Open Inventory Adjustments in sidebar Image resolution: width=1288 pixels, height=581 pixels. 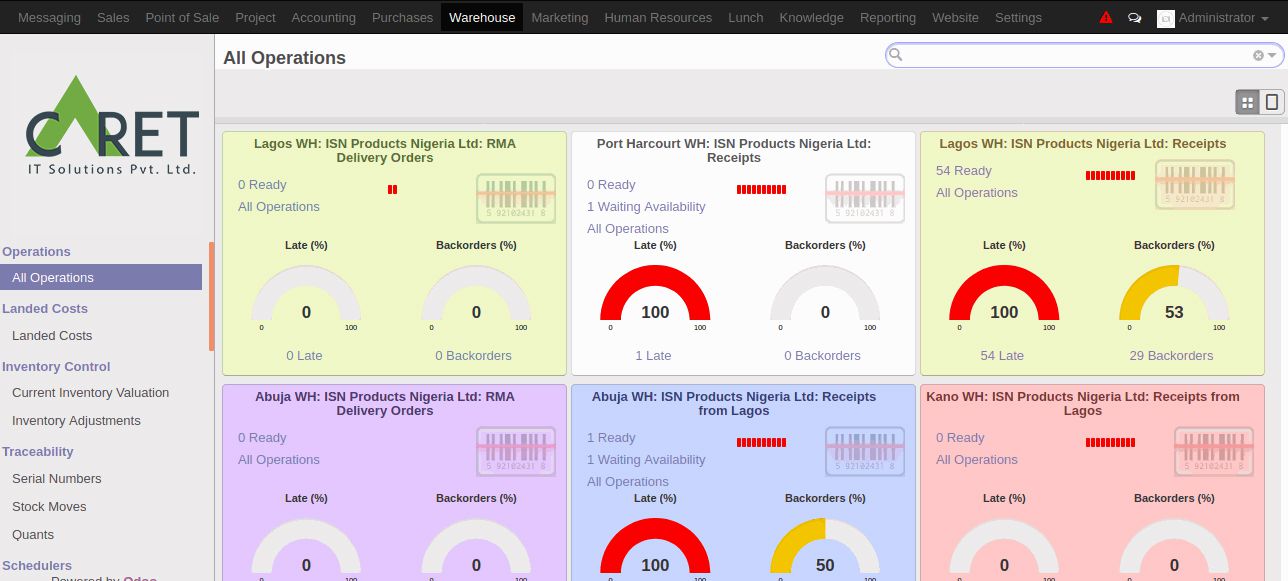pyautogui.click(x=76, y=421)
